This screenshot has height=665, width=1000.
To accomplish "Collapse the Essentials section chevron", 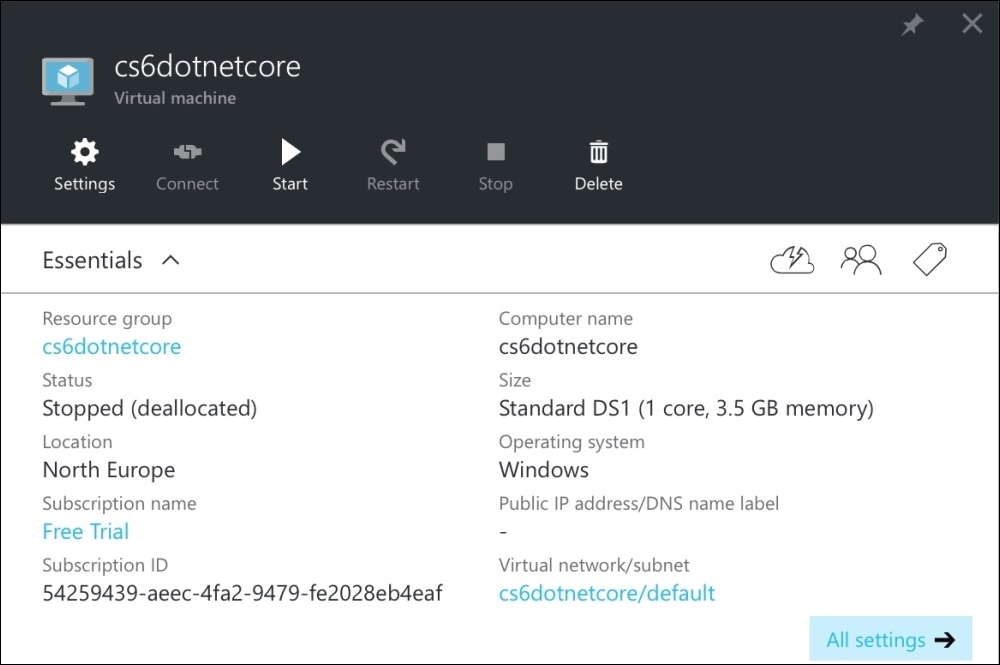I will coord(170,260).
